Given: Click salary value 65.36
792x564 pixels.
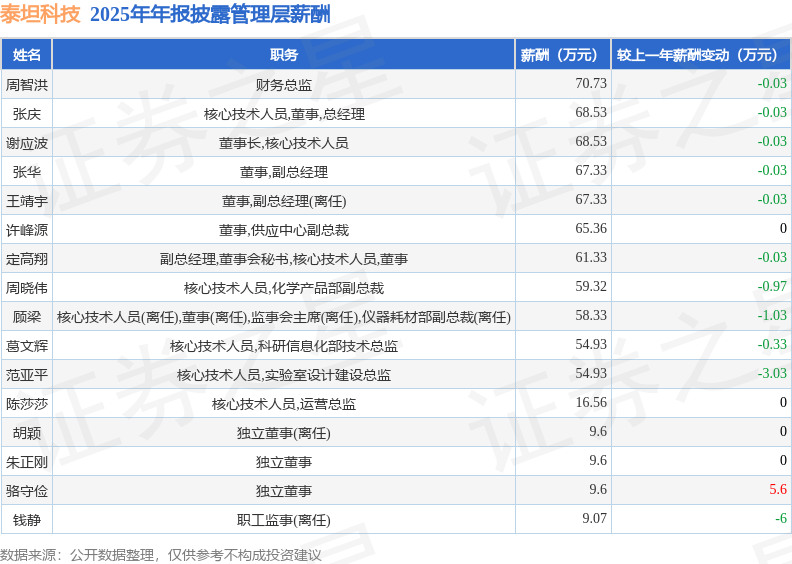Looking at the screenshot, I should pos(591,228).
